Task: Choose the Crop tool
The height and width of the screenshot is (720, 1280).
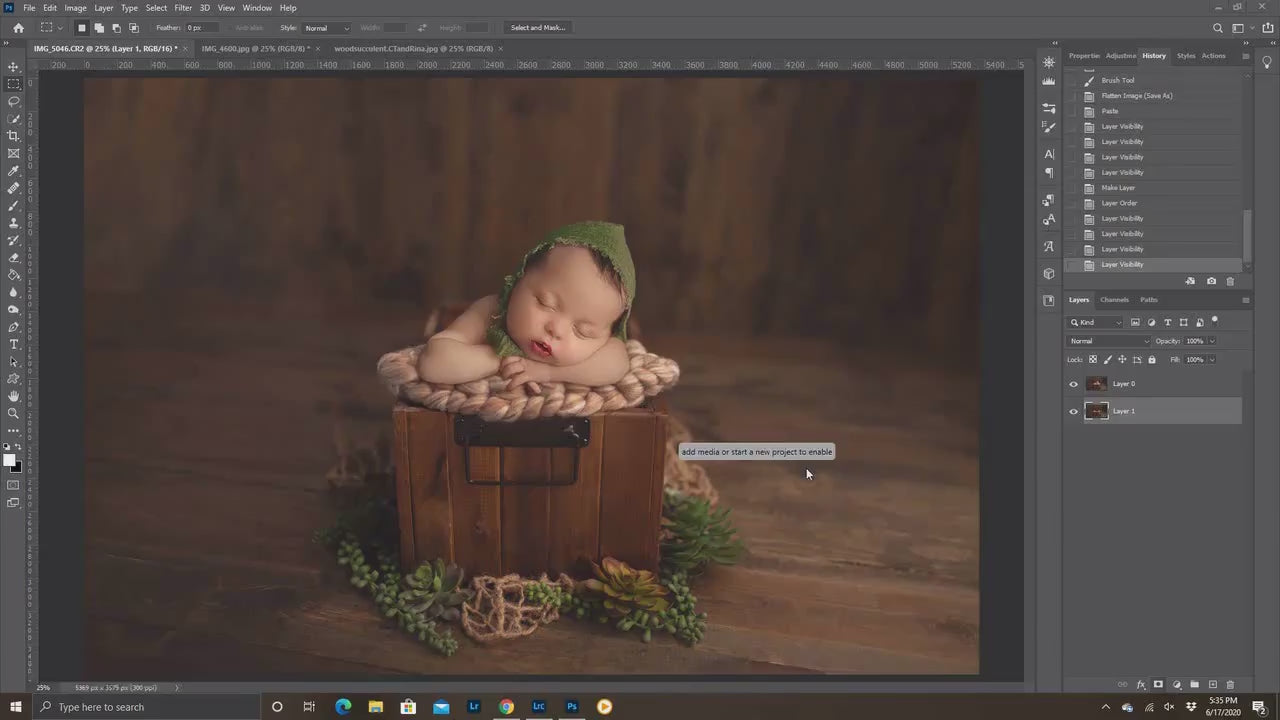Action: pos(14,136)
